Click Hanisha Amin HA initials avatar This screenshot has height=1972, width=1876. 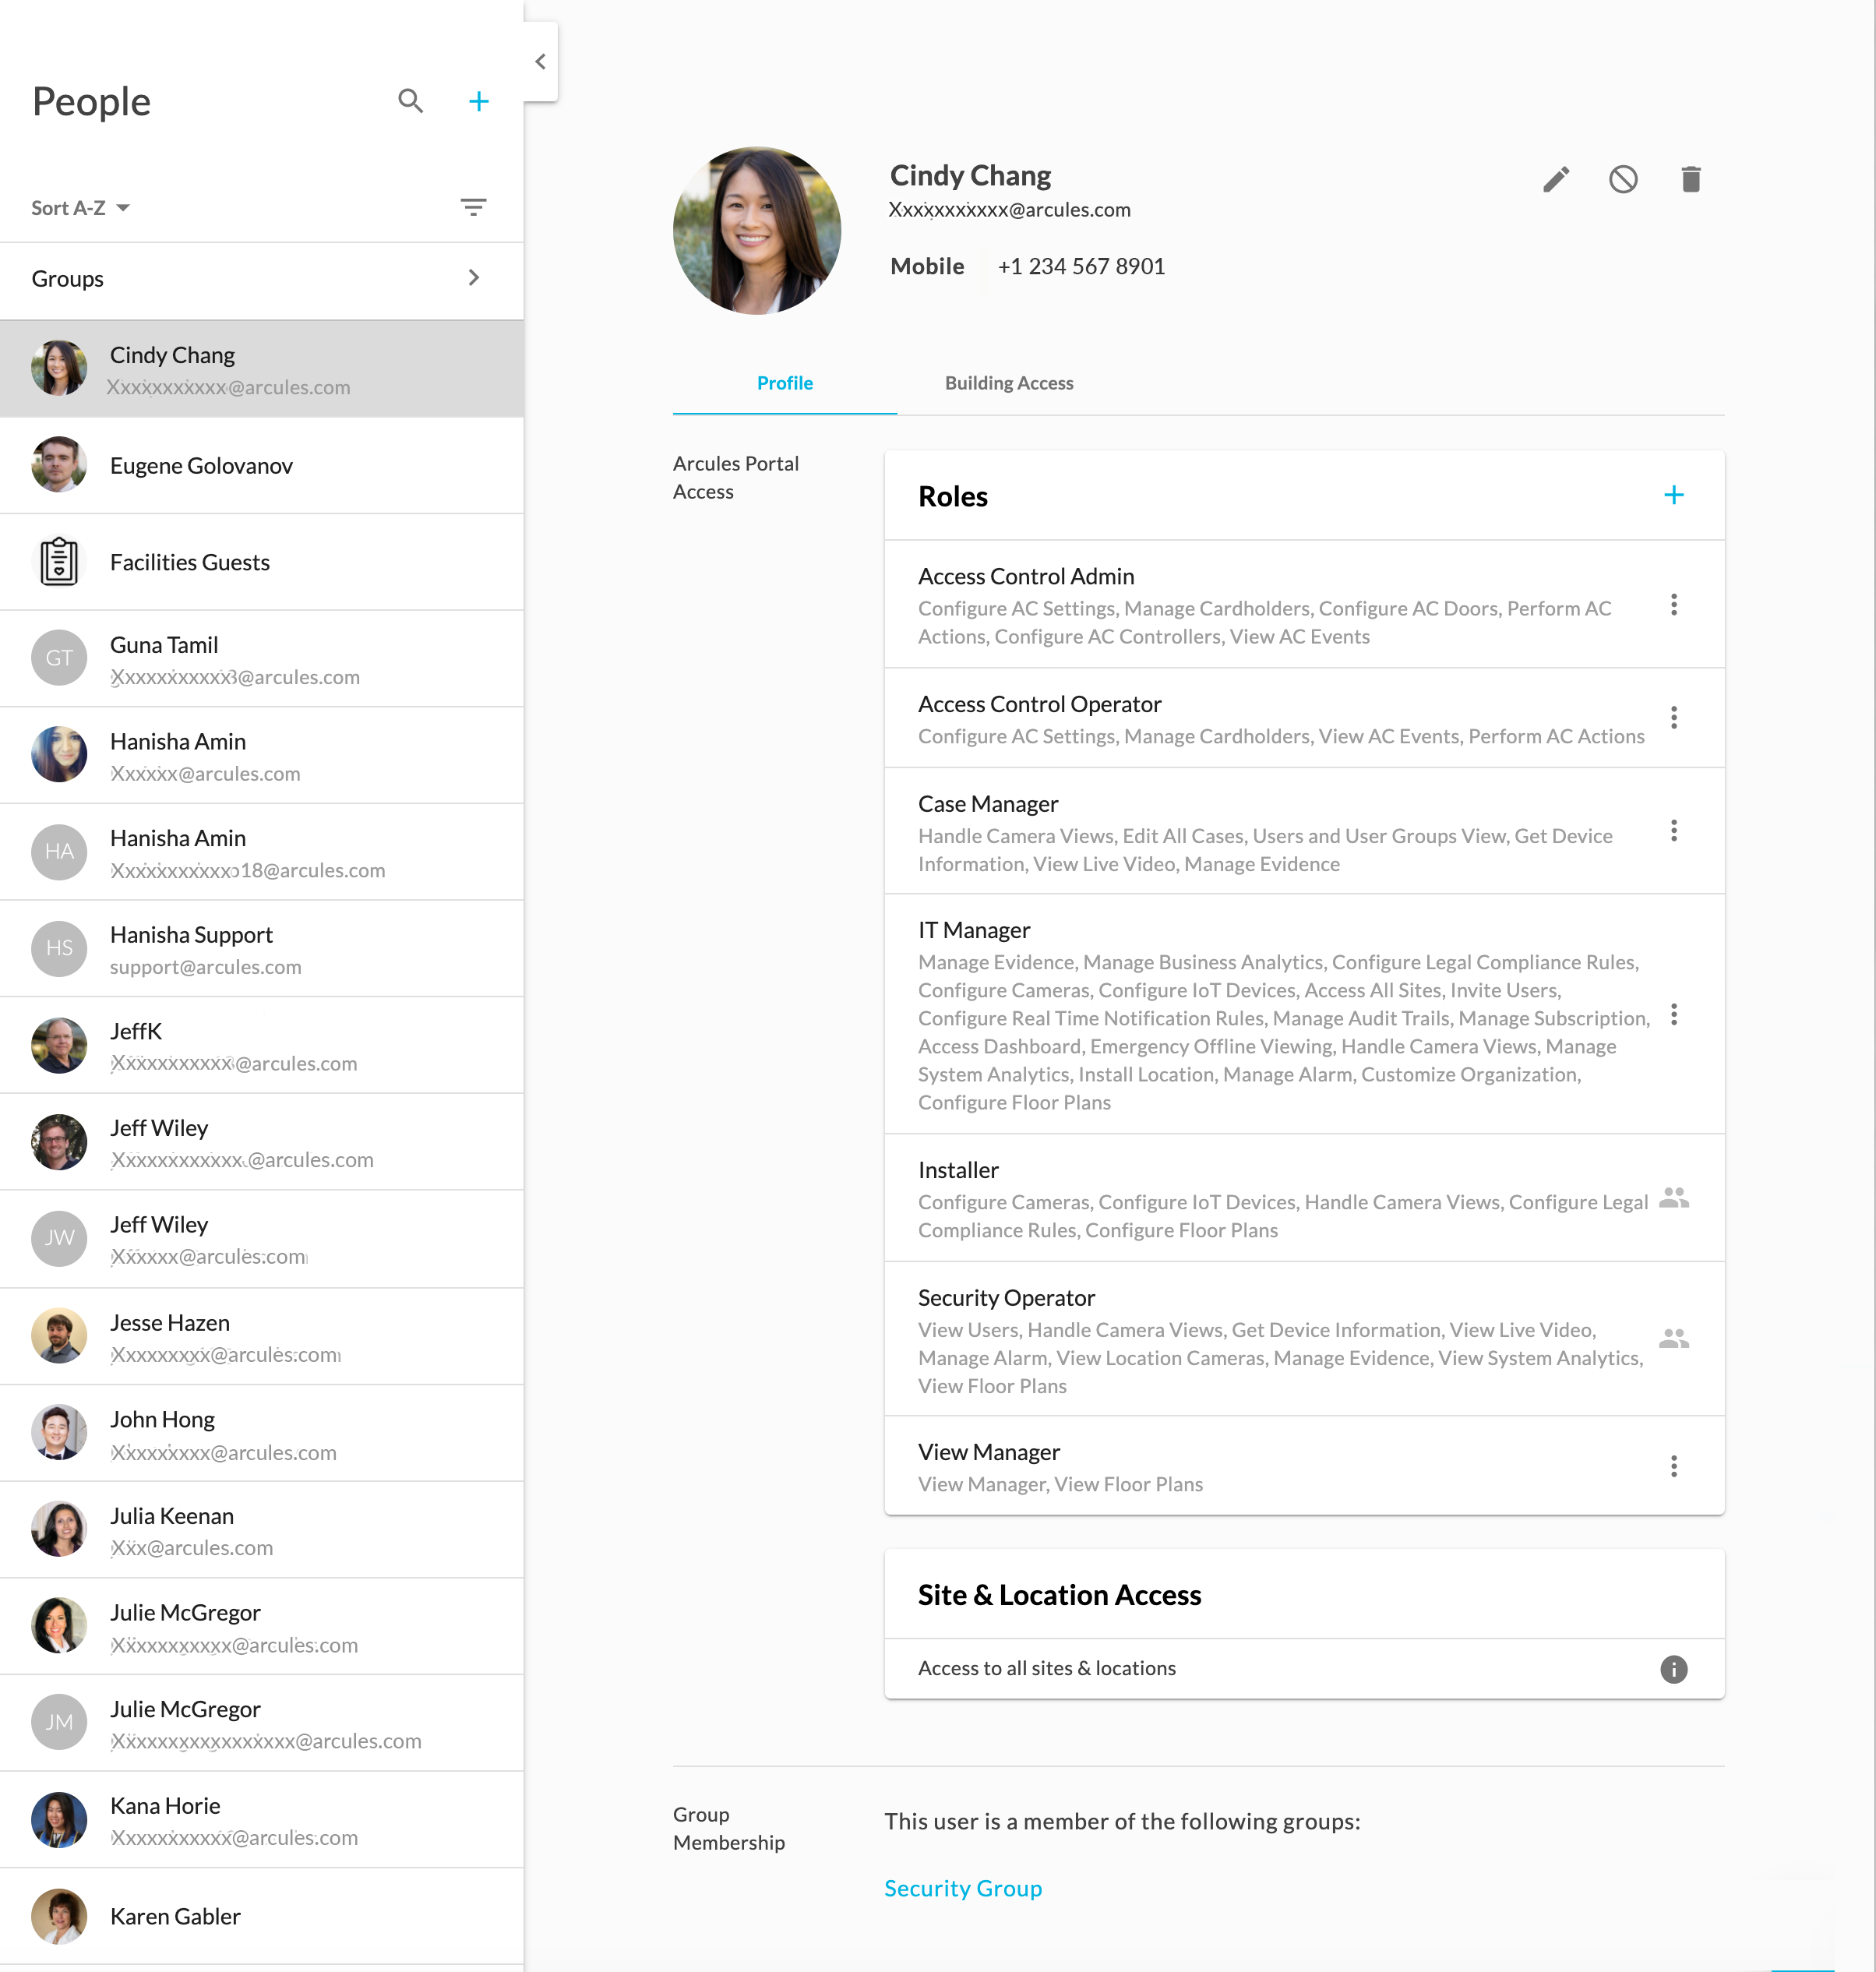click(x=59, y=851)
